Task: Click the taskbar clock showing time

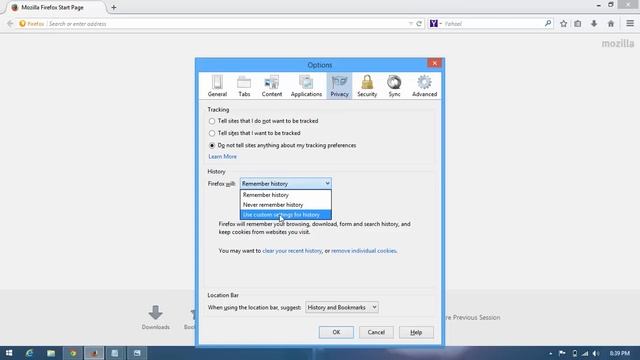Action: (x=620, y=353)
